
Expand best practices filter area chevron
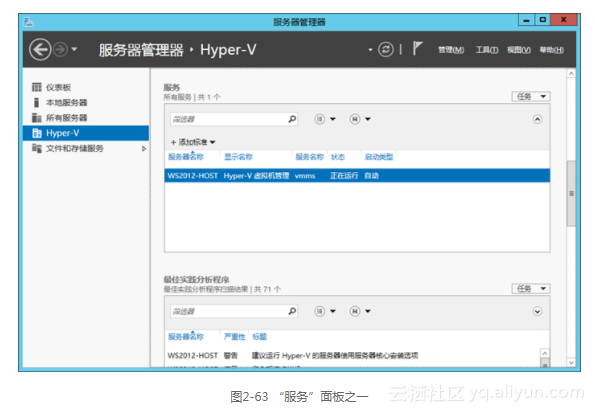537,311
